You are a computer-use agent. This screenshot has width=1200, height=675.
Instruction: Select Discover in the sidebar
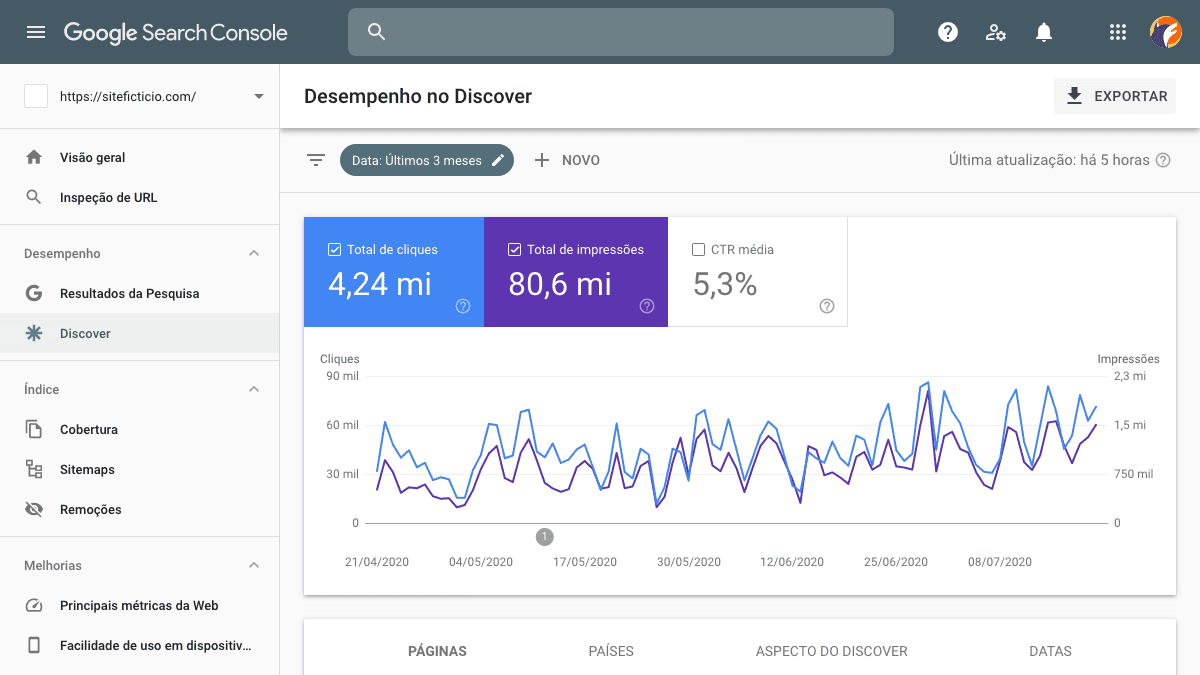click(x=140, y=333)
